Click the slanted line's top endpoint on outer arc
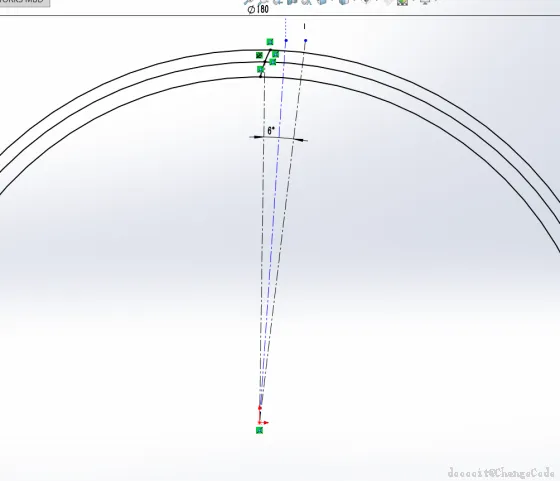The image size is (560, 481). click(270, 50)
